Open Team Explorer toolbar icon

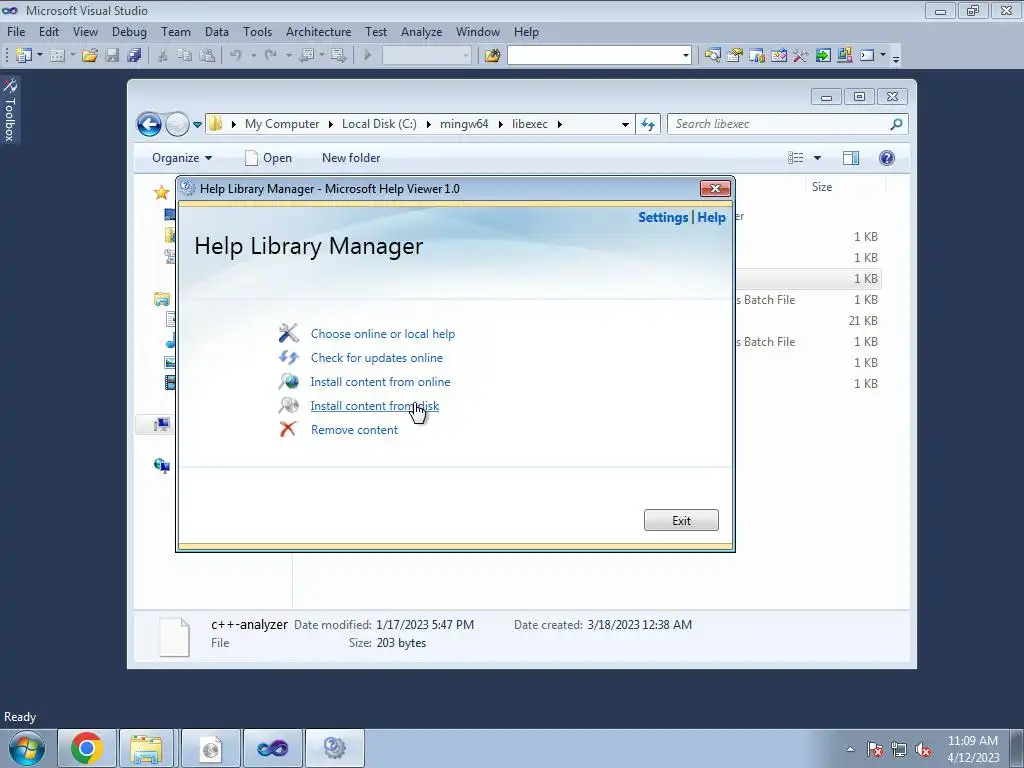coord(757,56)
